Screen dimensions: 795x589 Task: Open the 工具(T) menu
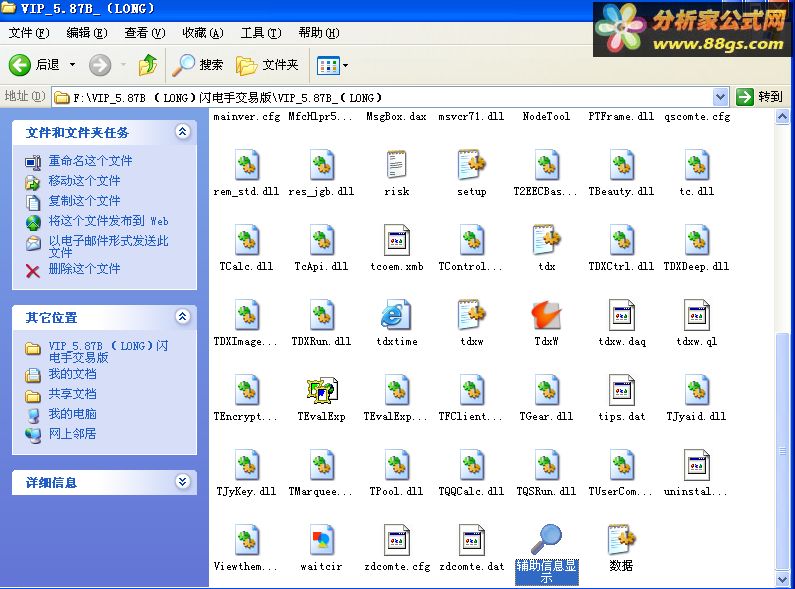click(x=261, y=33)
